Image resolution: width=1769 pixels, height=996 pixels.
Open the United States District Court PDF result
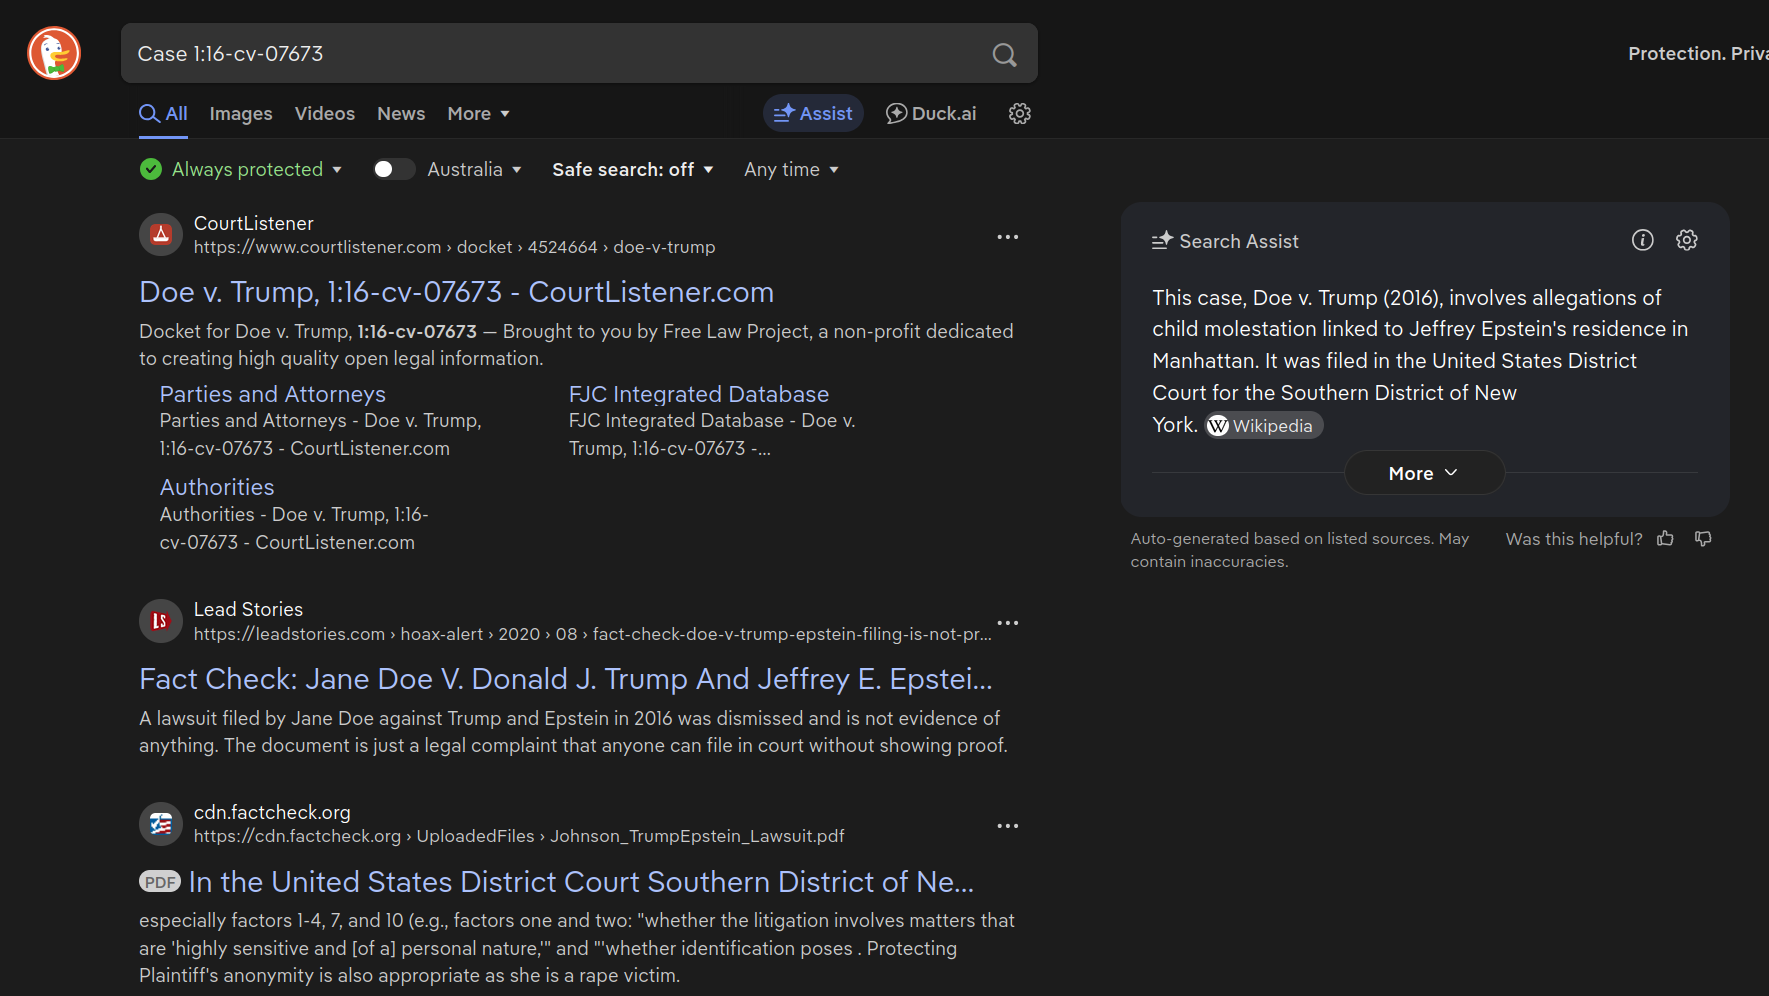(x=581, y=882)
